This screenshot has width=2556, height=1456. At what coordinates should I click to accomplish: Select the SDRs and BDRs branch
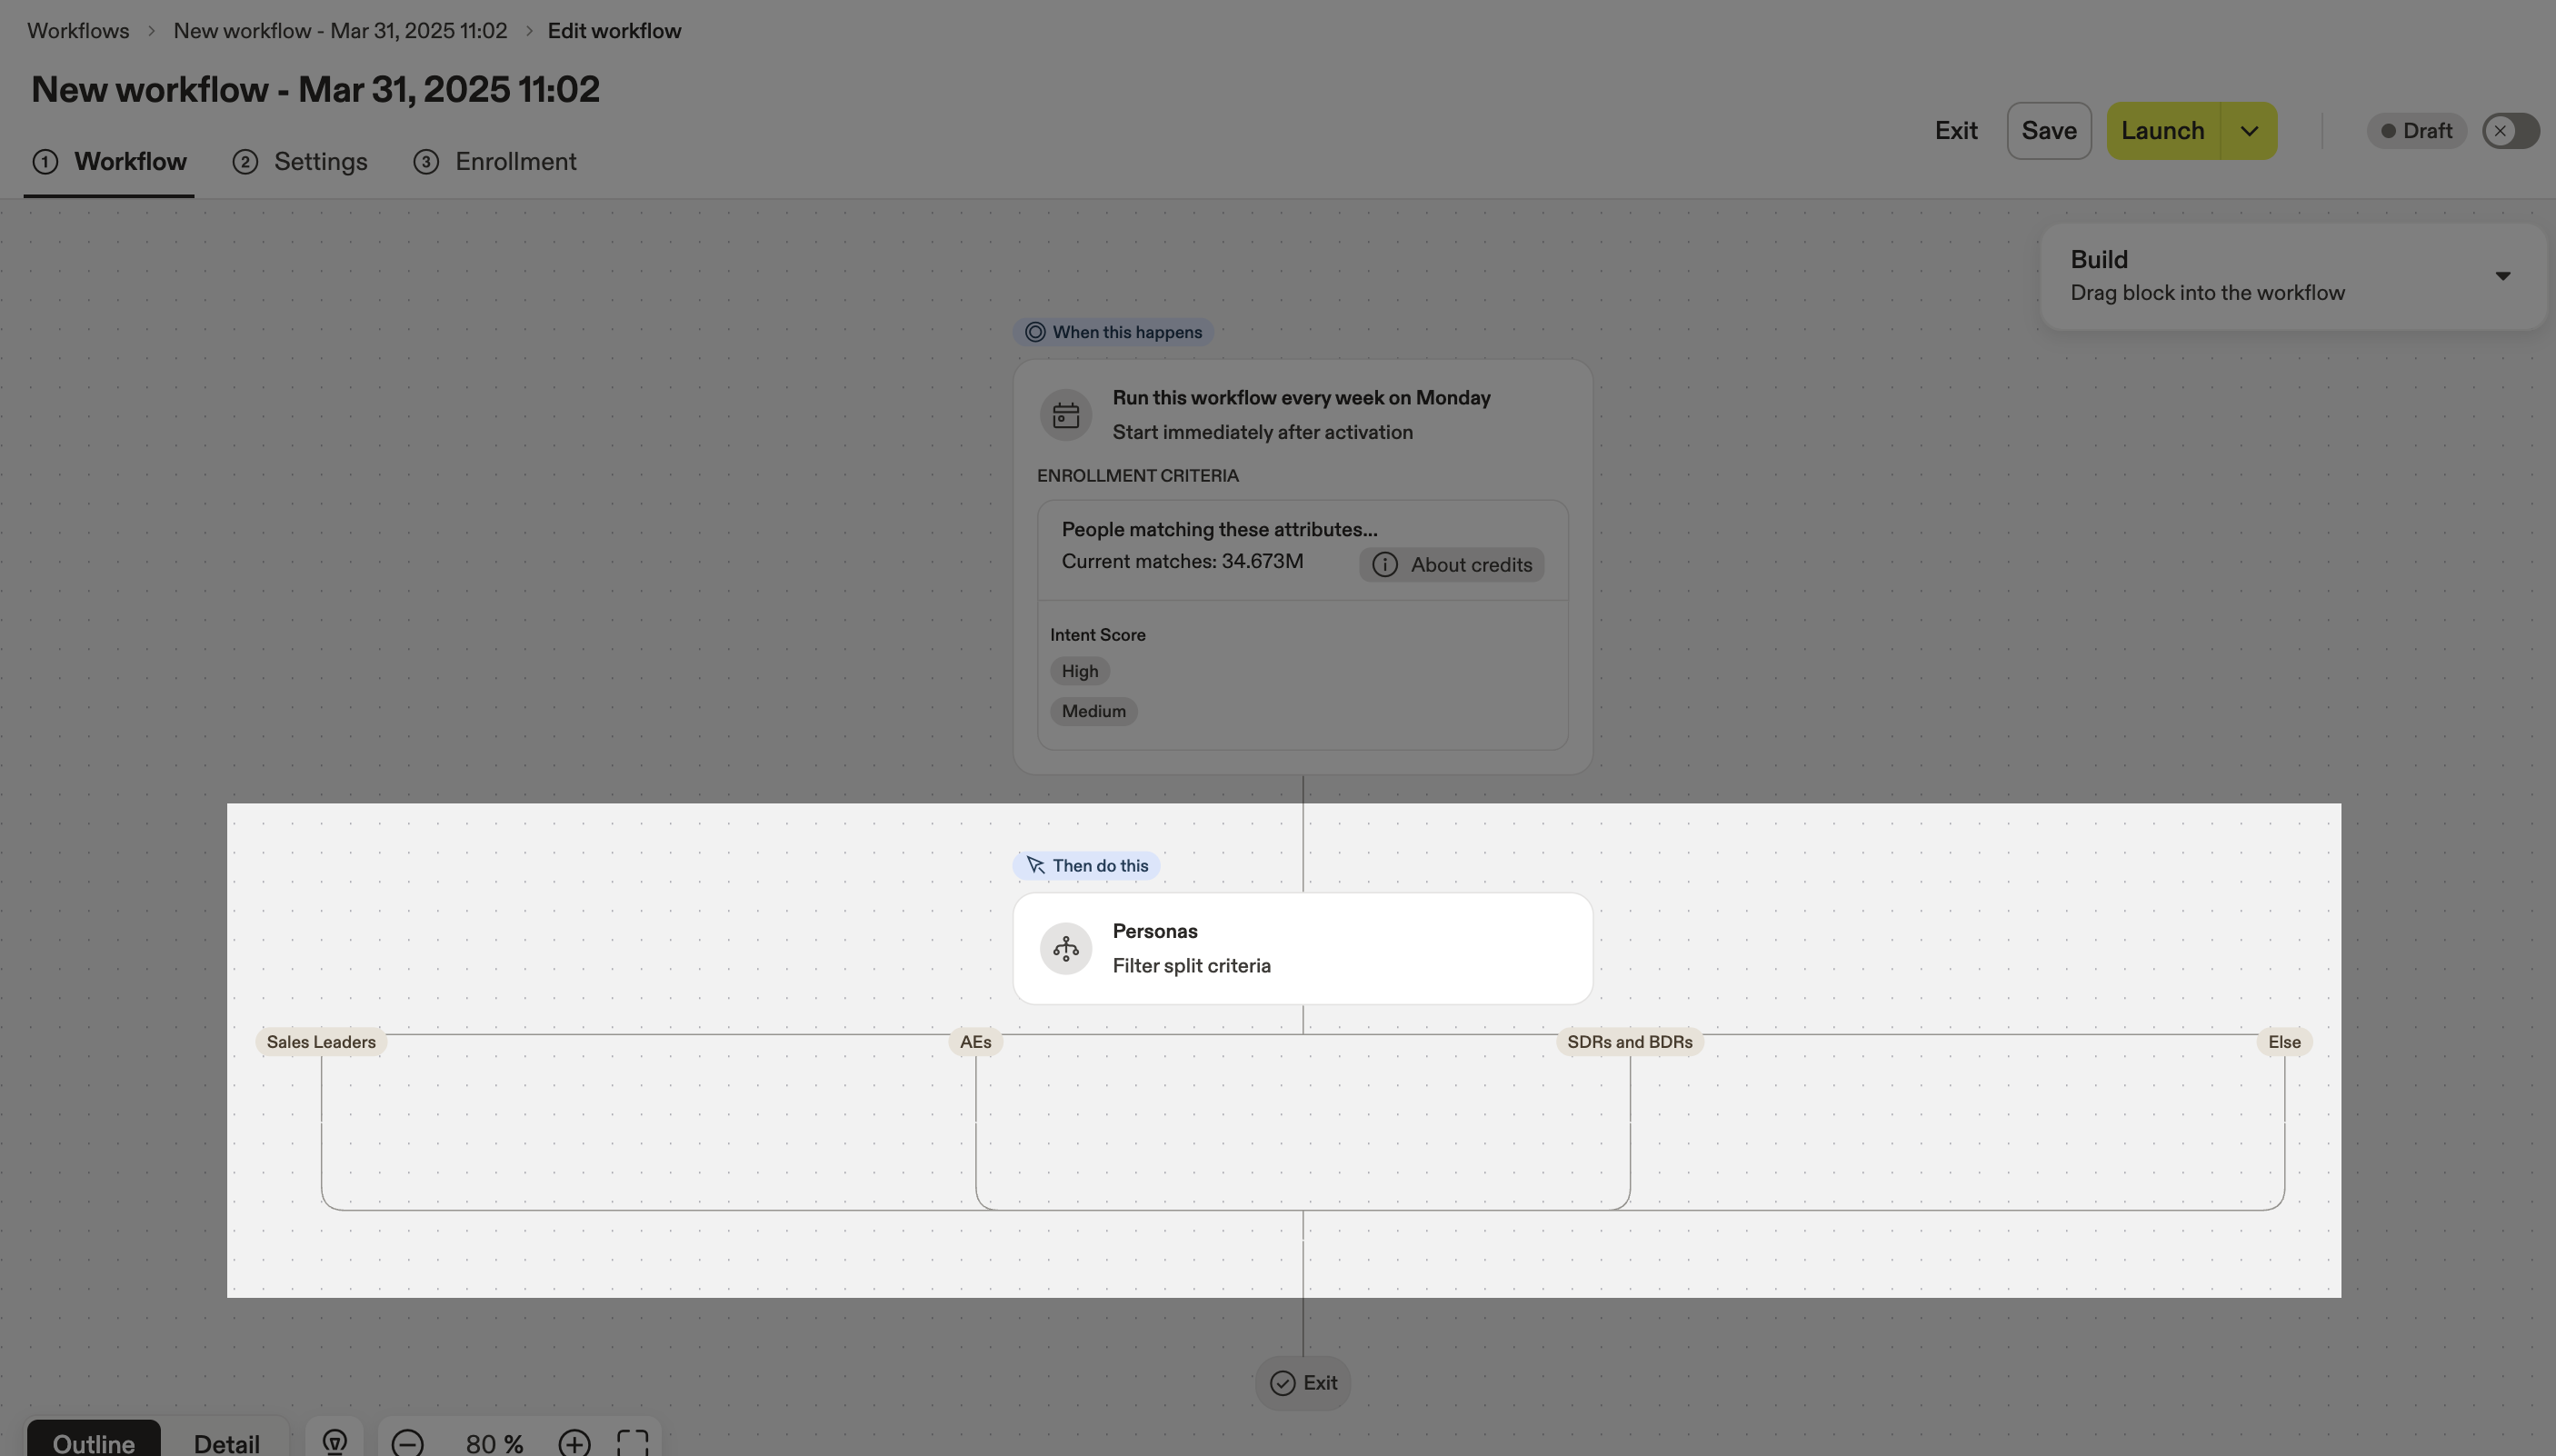point(1629,1042)
